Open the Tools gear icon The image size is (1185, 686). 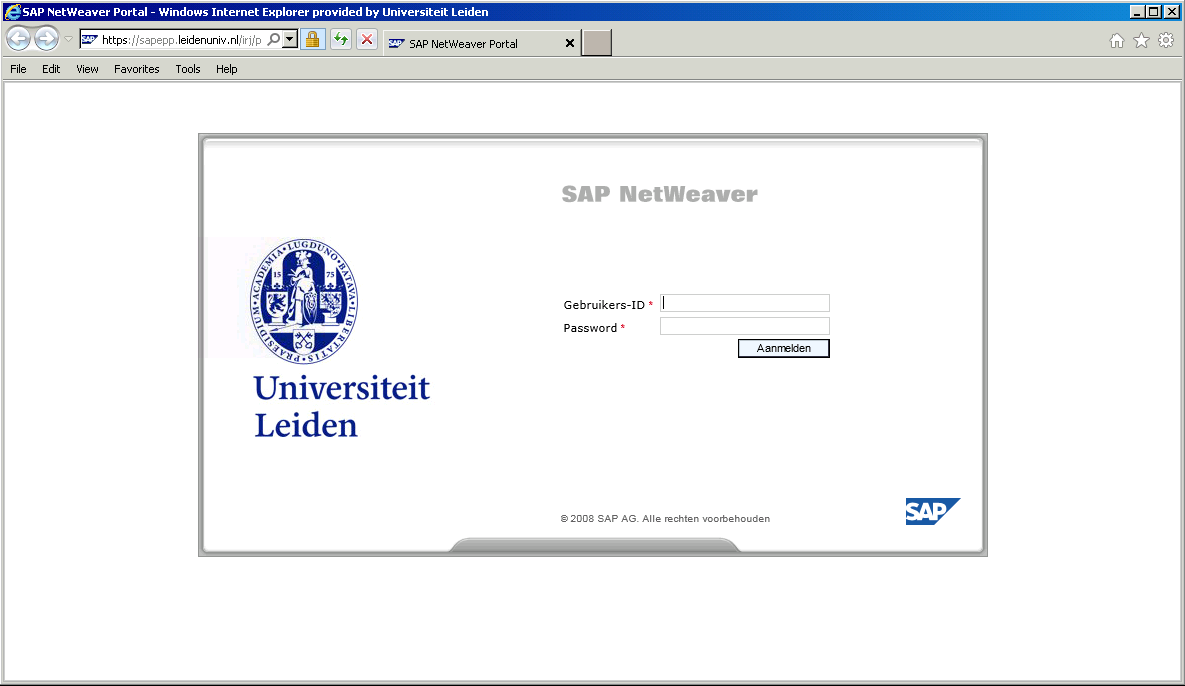(x=1165, y=41)
